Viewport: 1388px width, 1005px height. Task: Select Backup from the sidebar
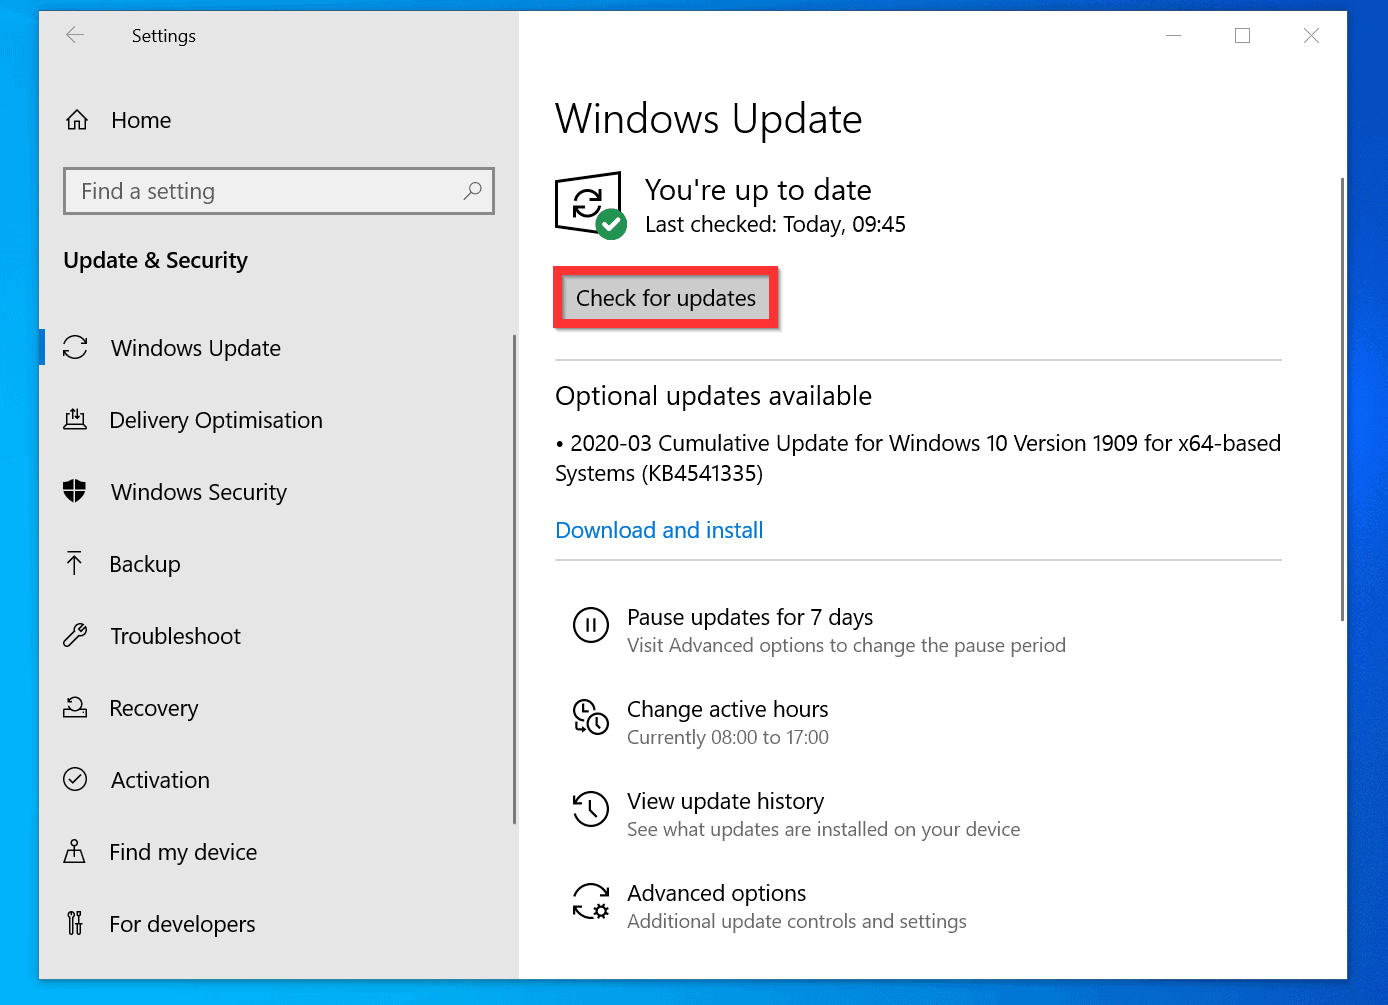coord(145,564)
